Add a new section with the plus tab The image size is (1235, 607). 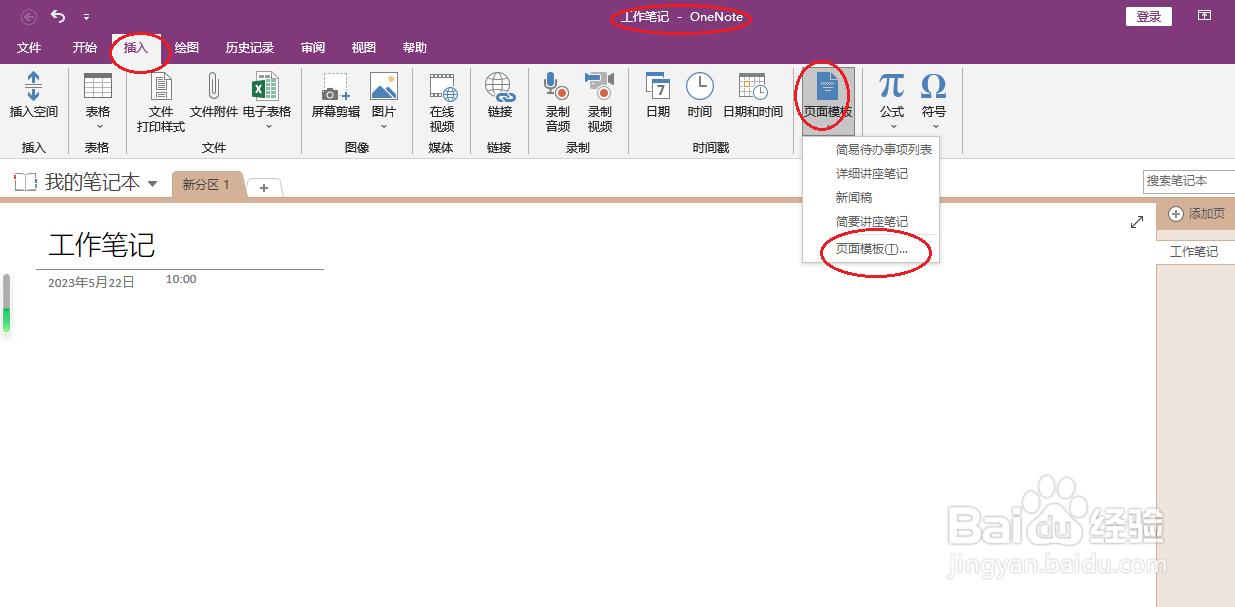click(264, 189)
